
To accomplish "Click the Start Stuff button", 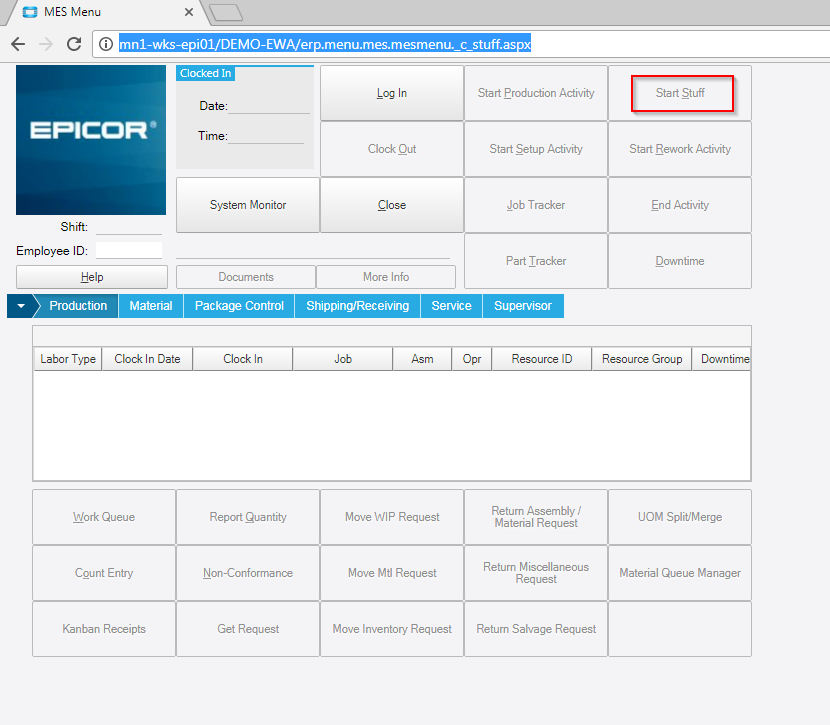I will pyautogui.click(x=680, y=93).
